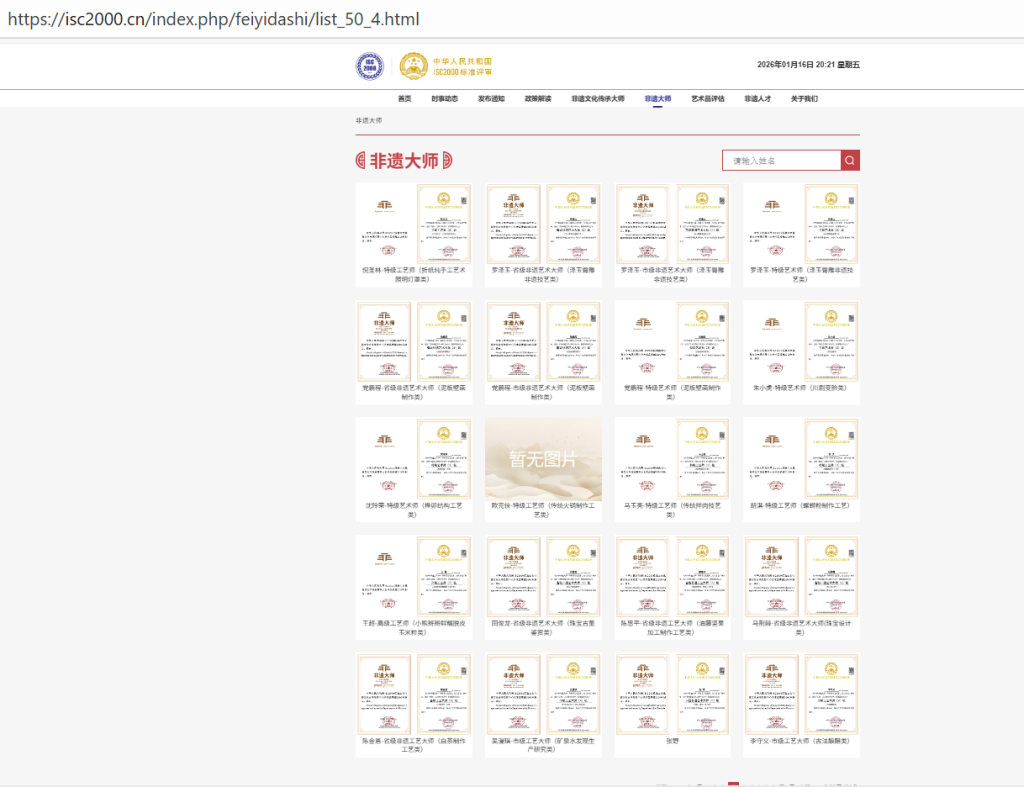
Task: Click the 请输入姓名 search input field
Action: coord(782,160)
